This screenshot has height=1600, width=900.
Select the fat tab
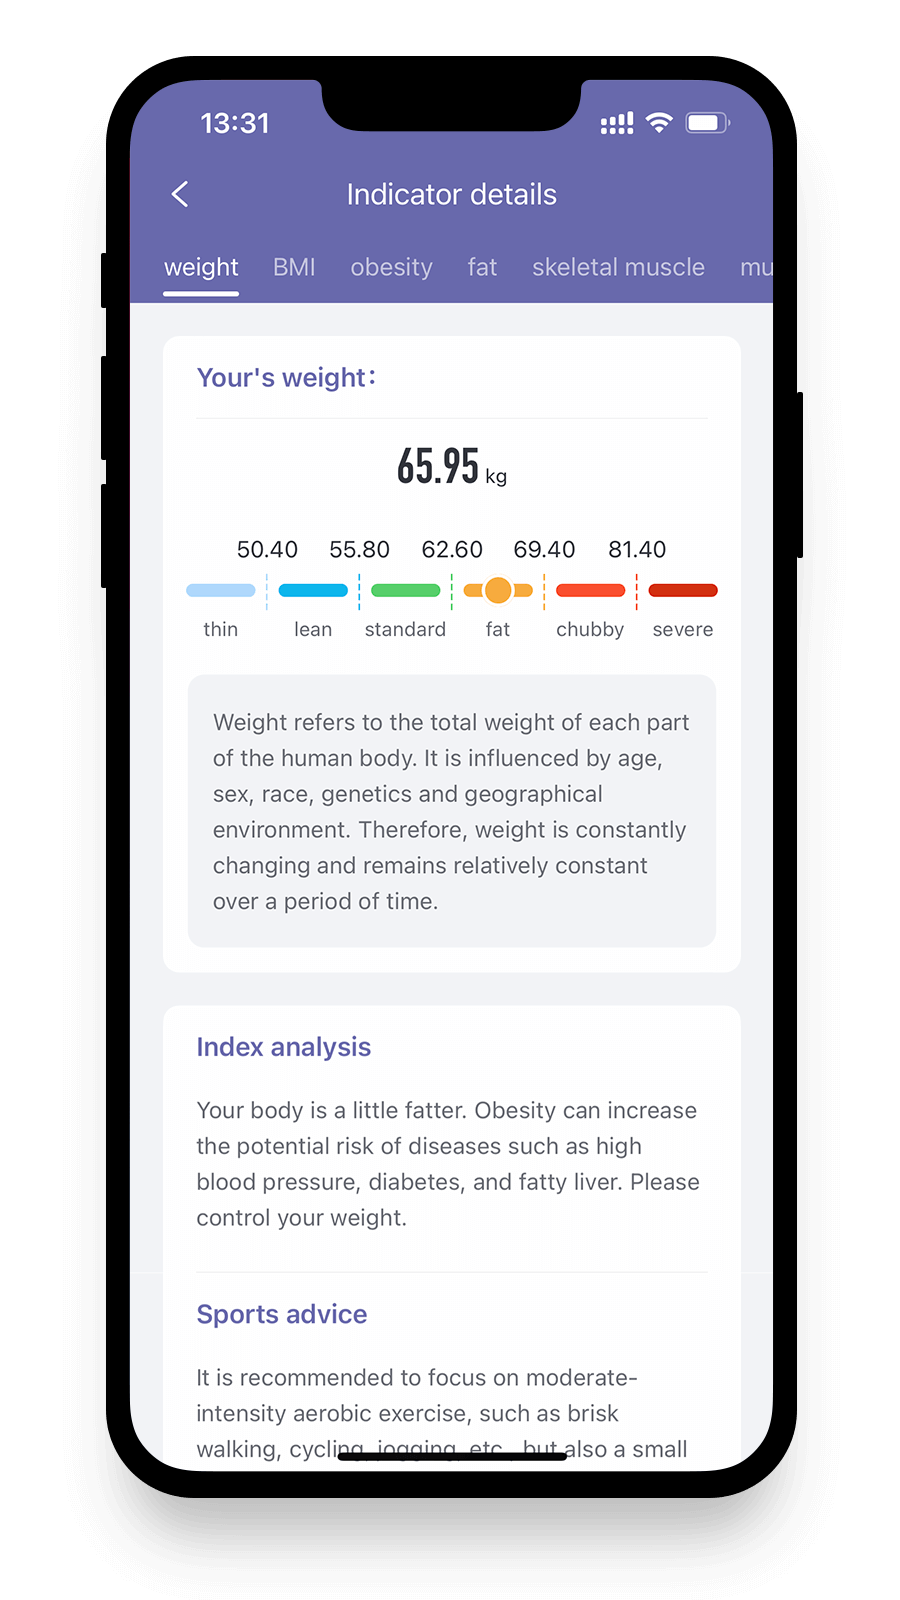tap(482, 267)
